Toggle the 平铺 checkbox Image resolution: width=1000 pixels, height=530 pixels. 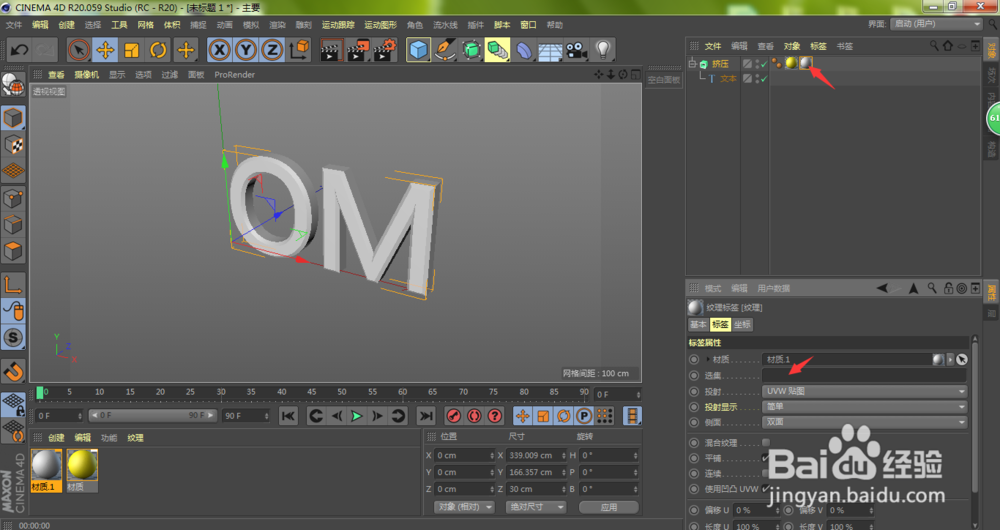pyautogui.click(x=766, y=458)
